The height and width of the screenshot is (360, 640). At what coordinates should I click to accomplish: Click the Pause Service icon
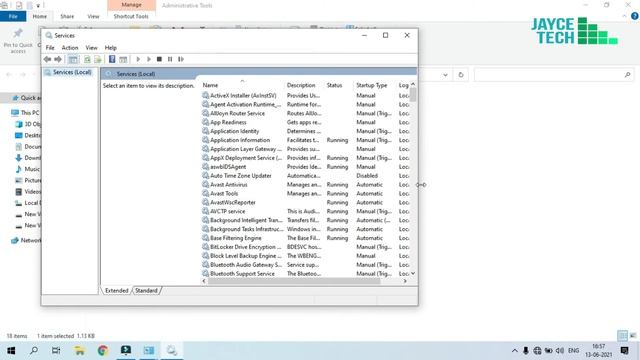point(170,60)
